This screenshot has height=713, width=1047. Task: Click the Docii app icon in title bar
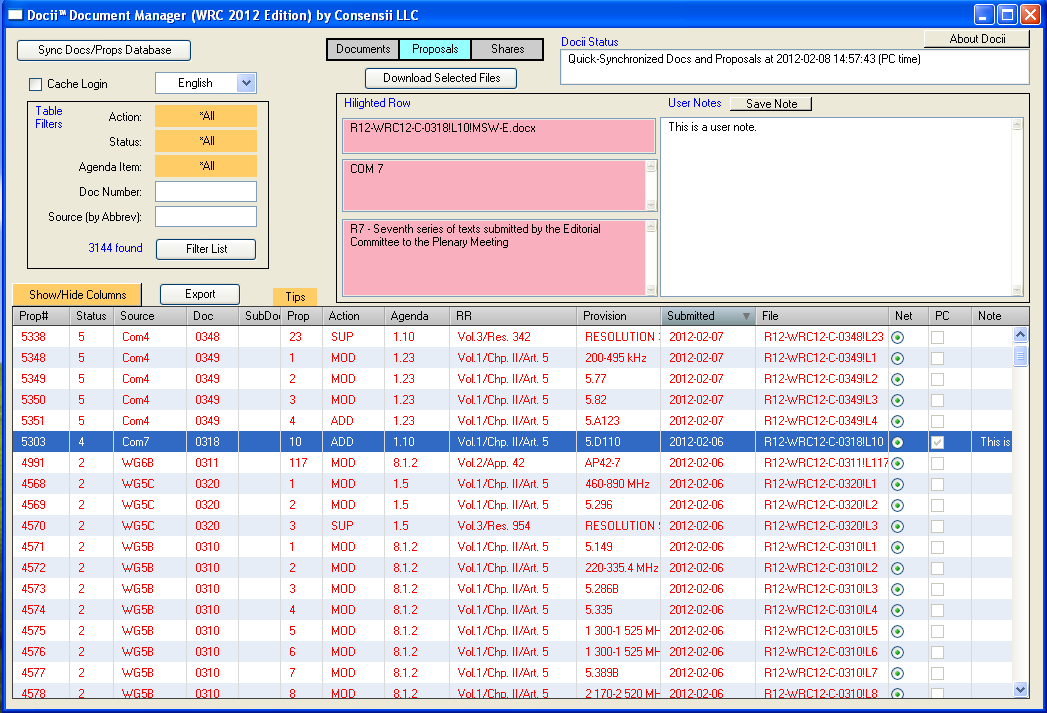15,15
